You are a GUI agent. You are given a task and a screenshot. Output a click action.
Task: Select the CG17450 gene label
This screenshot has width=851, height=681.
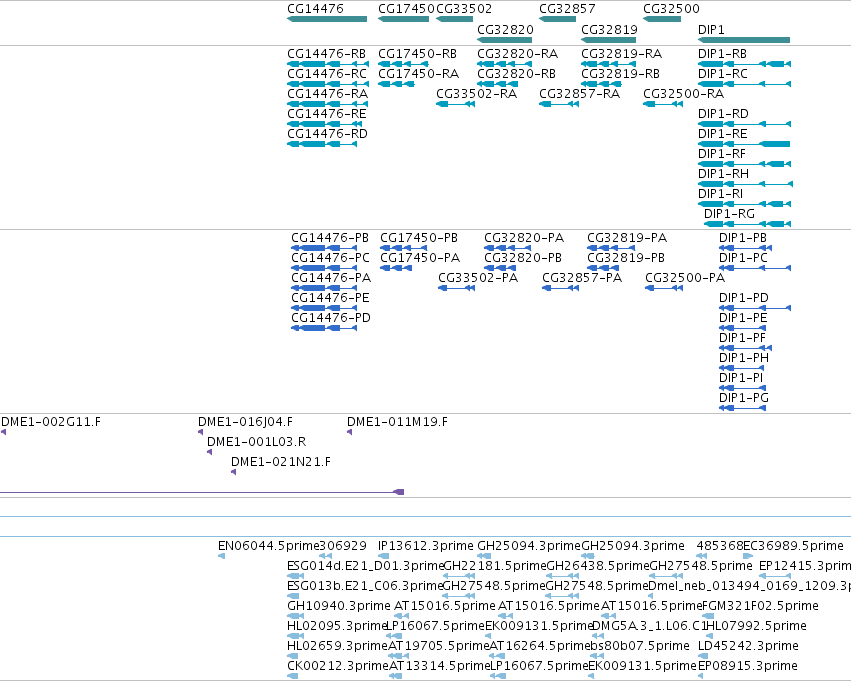407,9
